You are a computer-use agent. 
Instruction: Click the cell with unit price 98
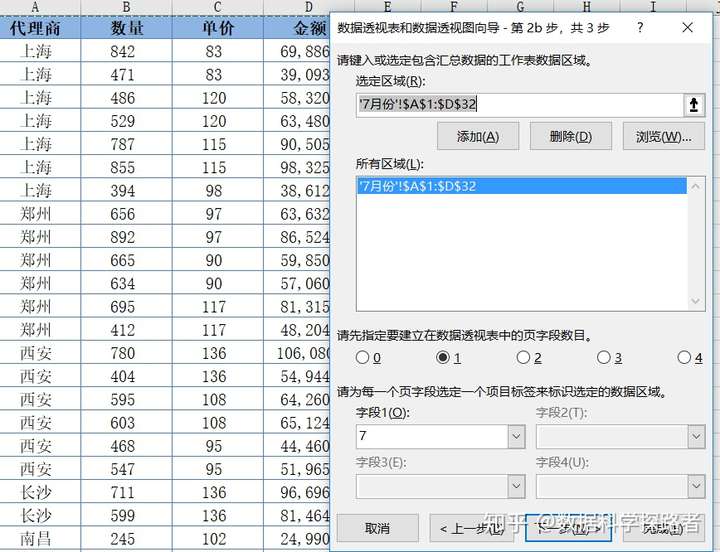pyautogui.click(x=218, y=191)
